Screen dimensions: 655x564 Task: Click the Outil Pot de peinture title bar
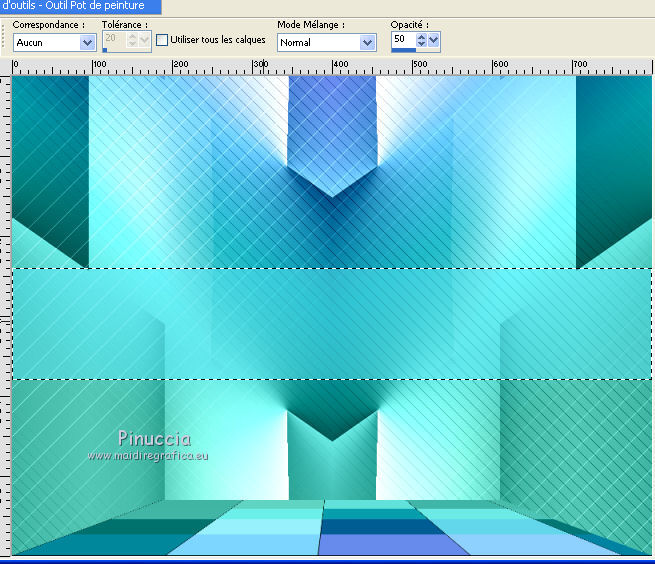click(80, 6)
